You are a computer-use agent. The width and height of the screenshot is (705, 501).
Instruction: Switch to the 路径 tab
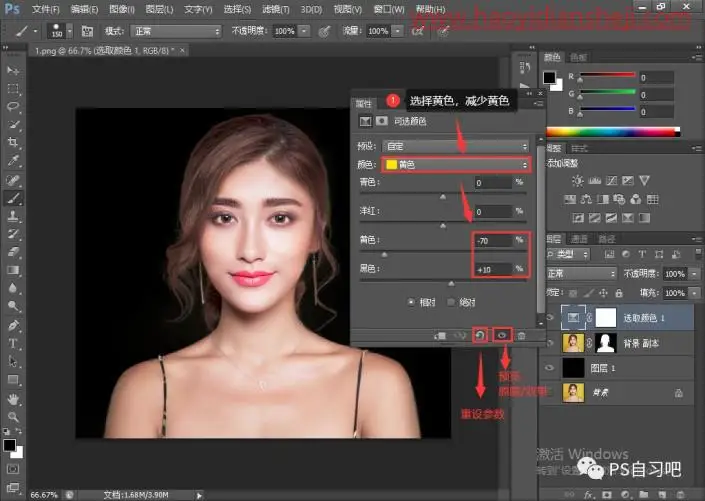click(x=607, y=238)
